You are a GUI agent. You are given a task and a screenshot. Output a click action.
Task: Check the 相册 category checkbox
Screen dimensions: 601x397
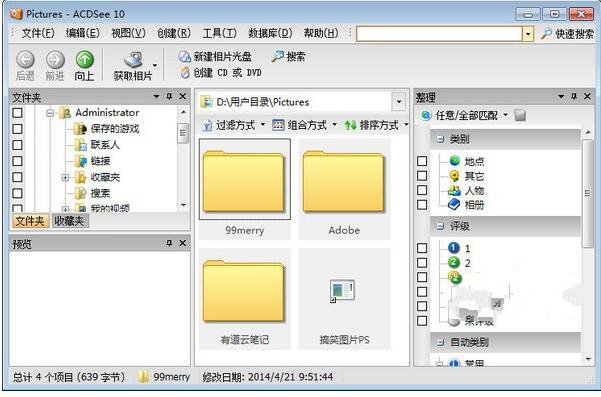click(x=422, y=205)
